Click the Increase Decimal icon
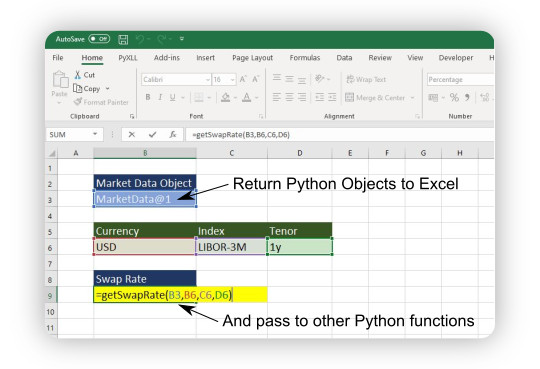Viewport: 540px width, 369px height. (485, 98)
